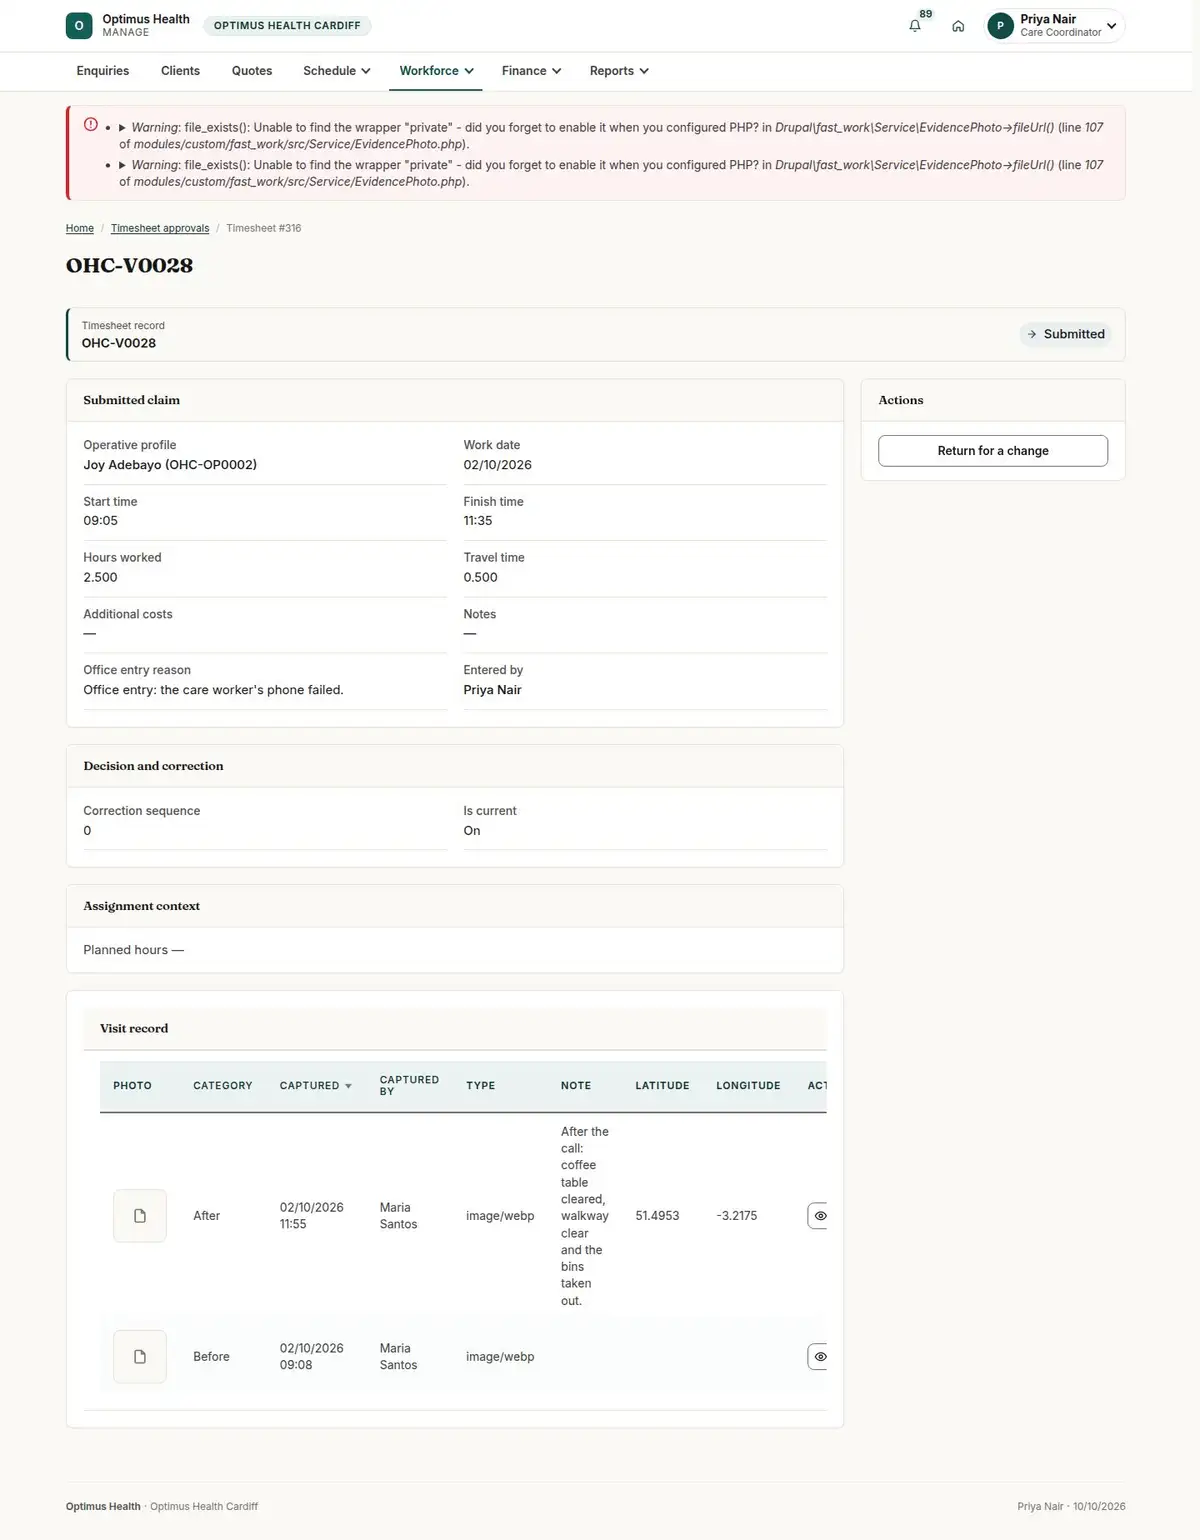Select the operative name Joy Adebayo (OHC-OP0002)
Screen dimensions: 1200x1540
[x=170, y=465]
